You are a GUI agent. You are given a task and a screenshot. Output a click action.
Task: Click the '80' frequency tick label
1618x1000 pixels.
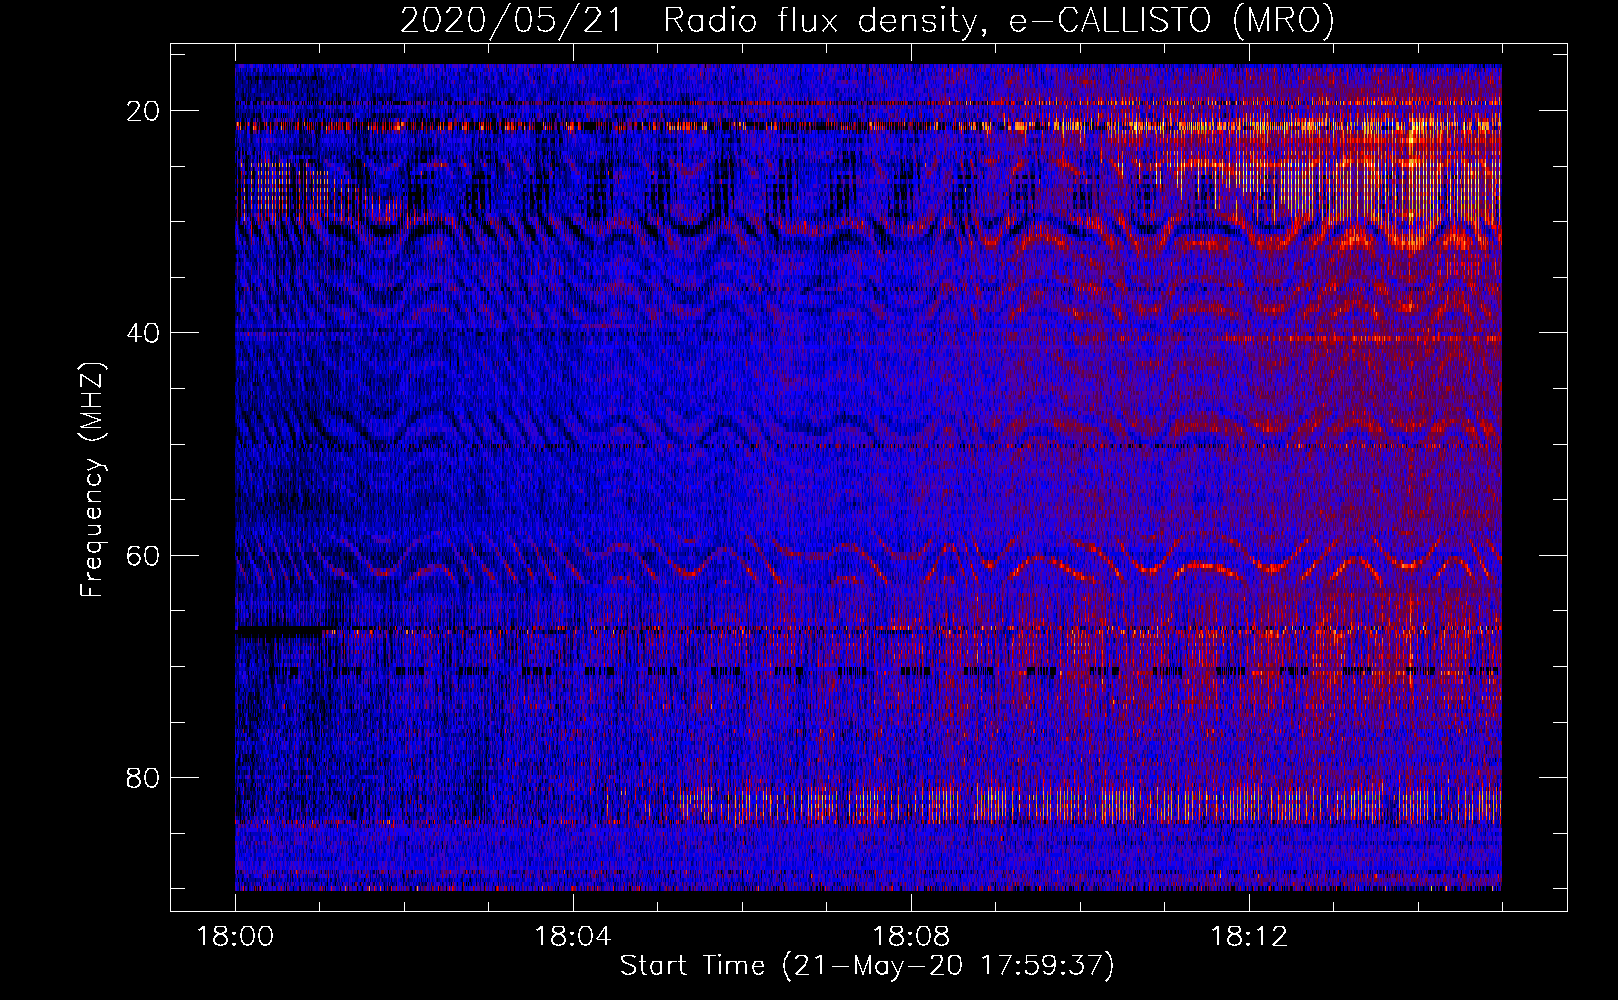click(143, 777)
